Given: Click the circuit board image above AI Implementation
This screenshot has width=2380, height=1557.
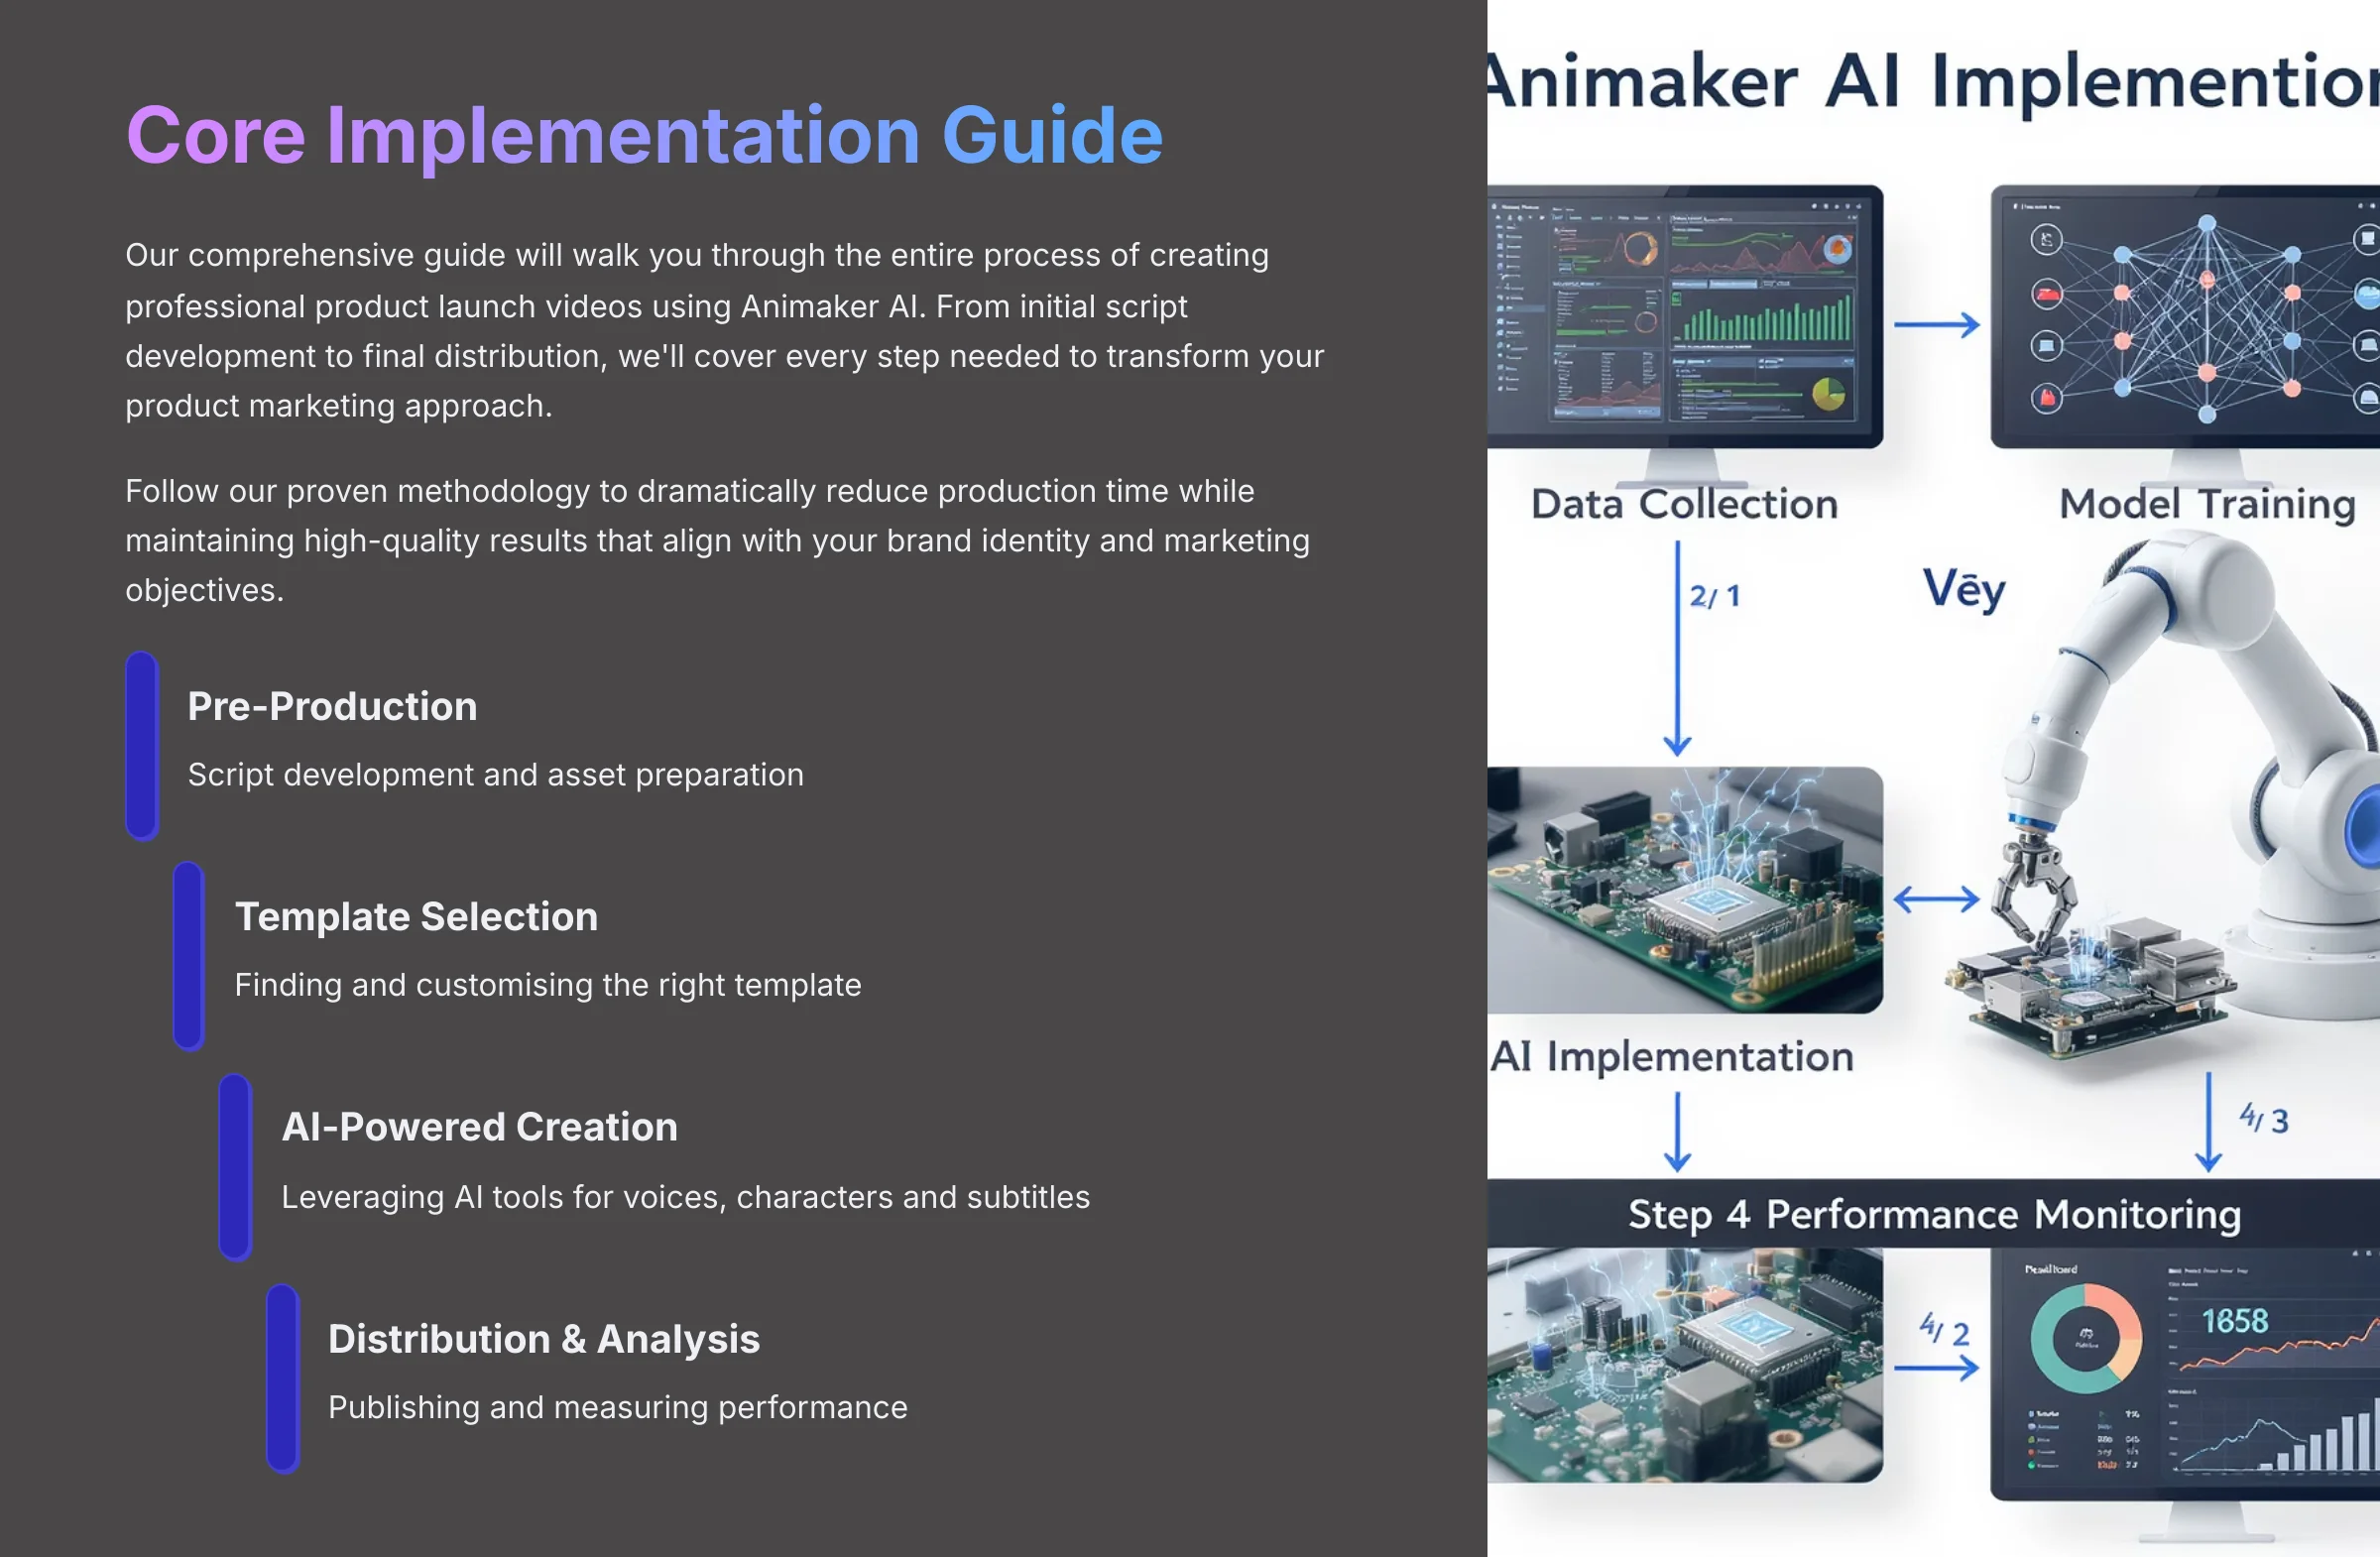Looking at the screenshot, I should coord(1685,890).
